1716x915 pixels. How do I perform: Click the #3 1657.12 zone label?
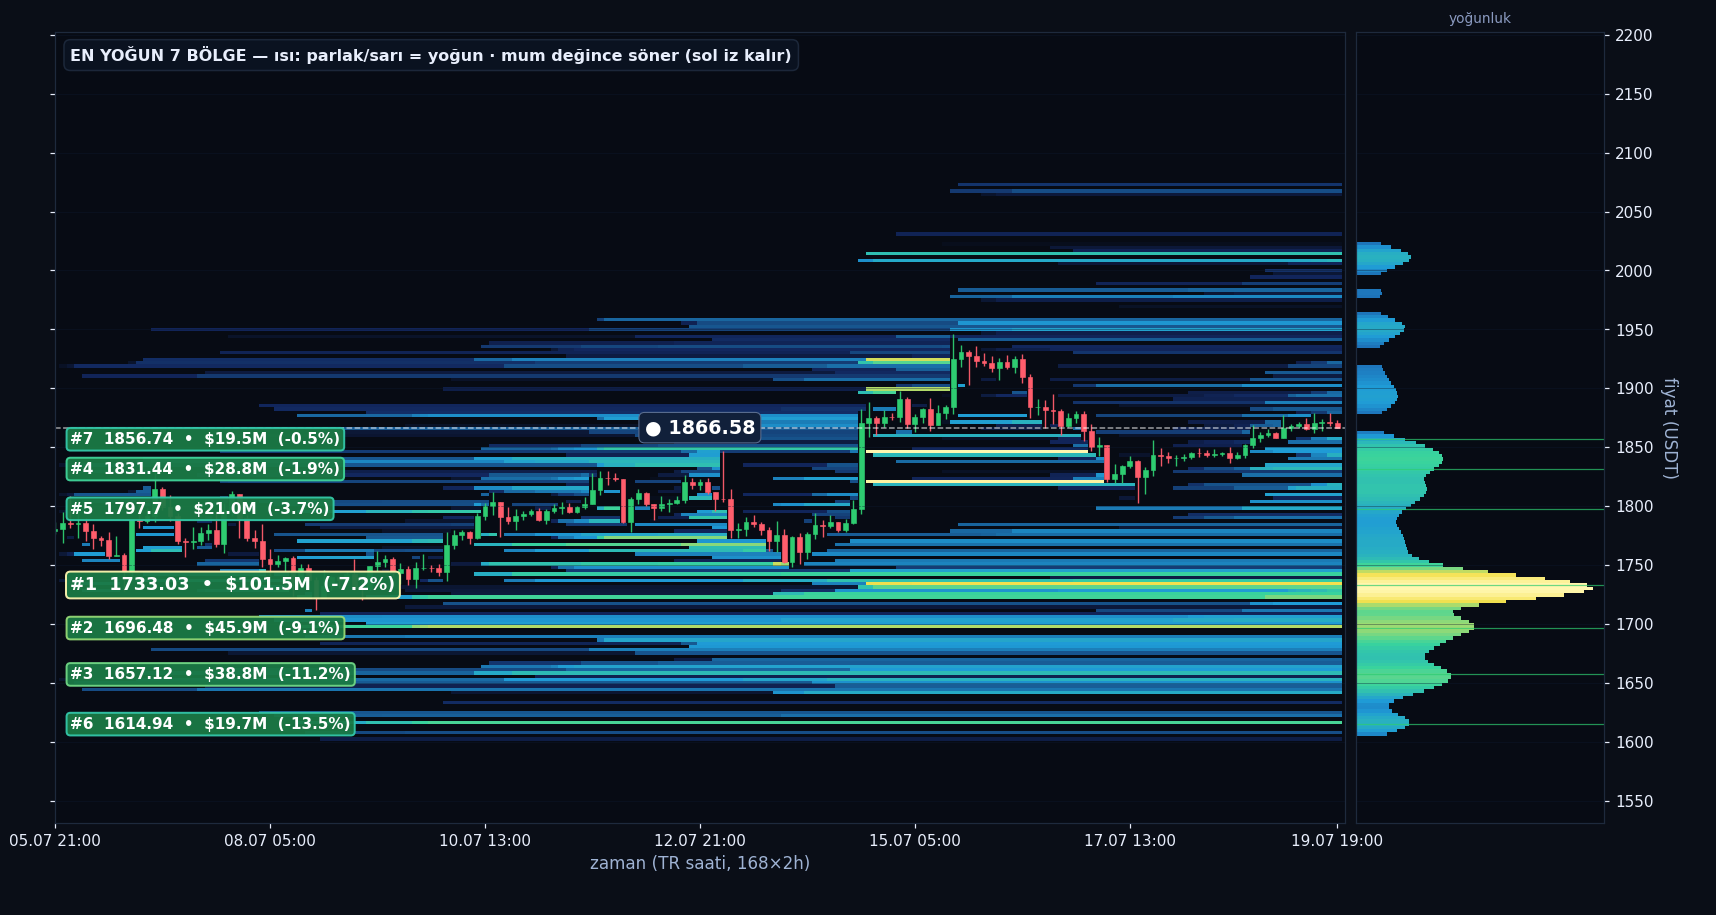(x=210, y=674)
